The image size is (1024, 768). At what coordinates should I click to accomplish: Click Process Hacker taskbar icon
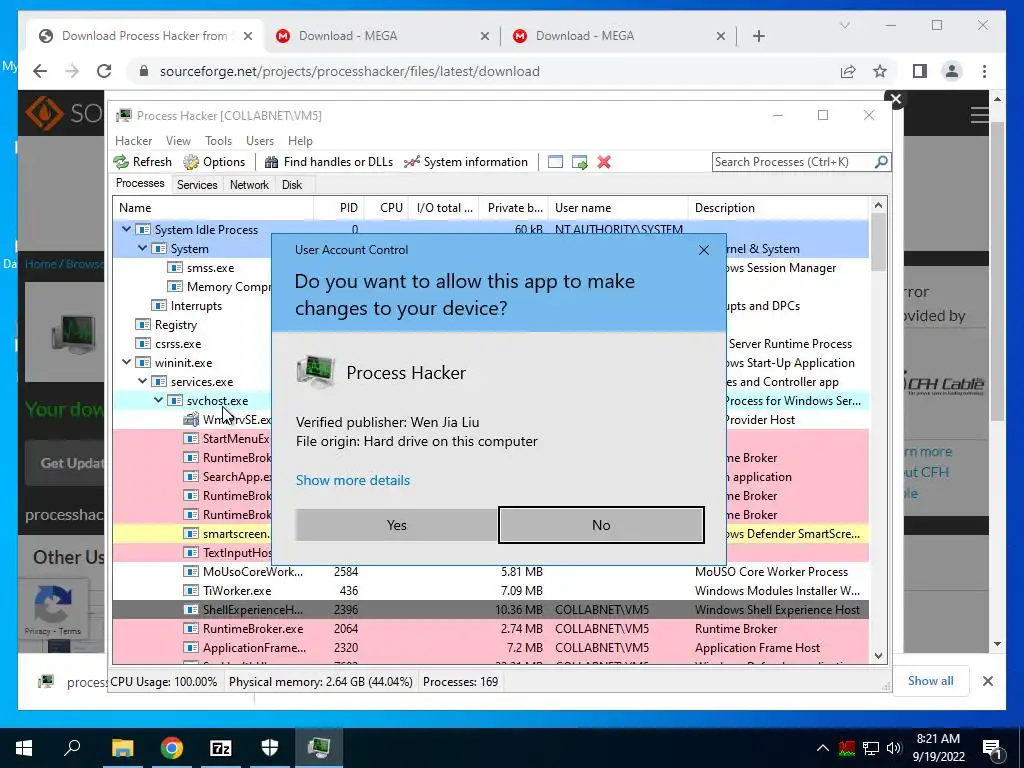click(x=319, y=748)
